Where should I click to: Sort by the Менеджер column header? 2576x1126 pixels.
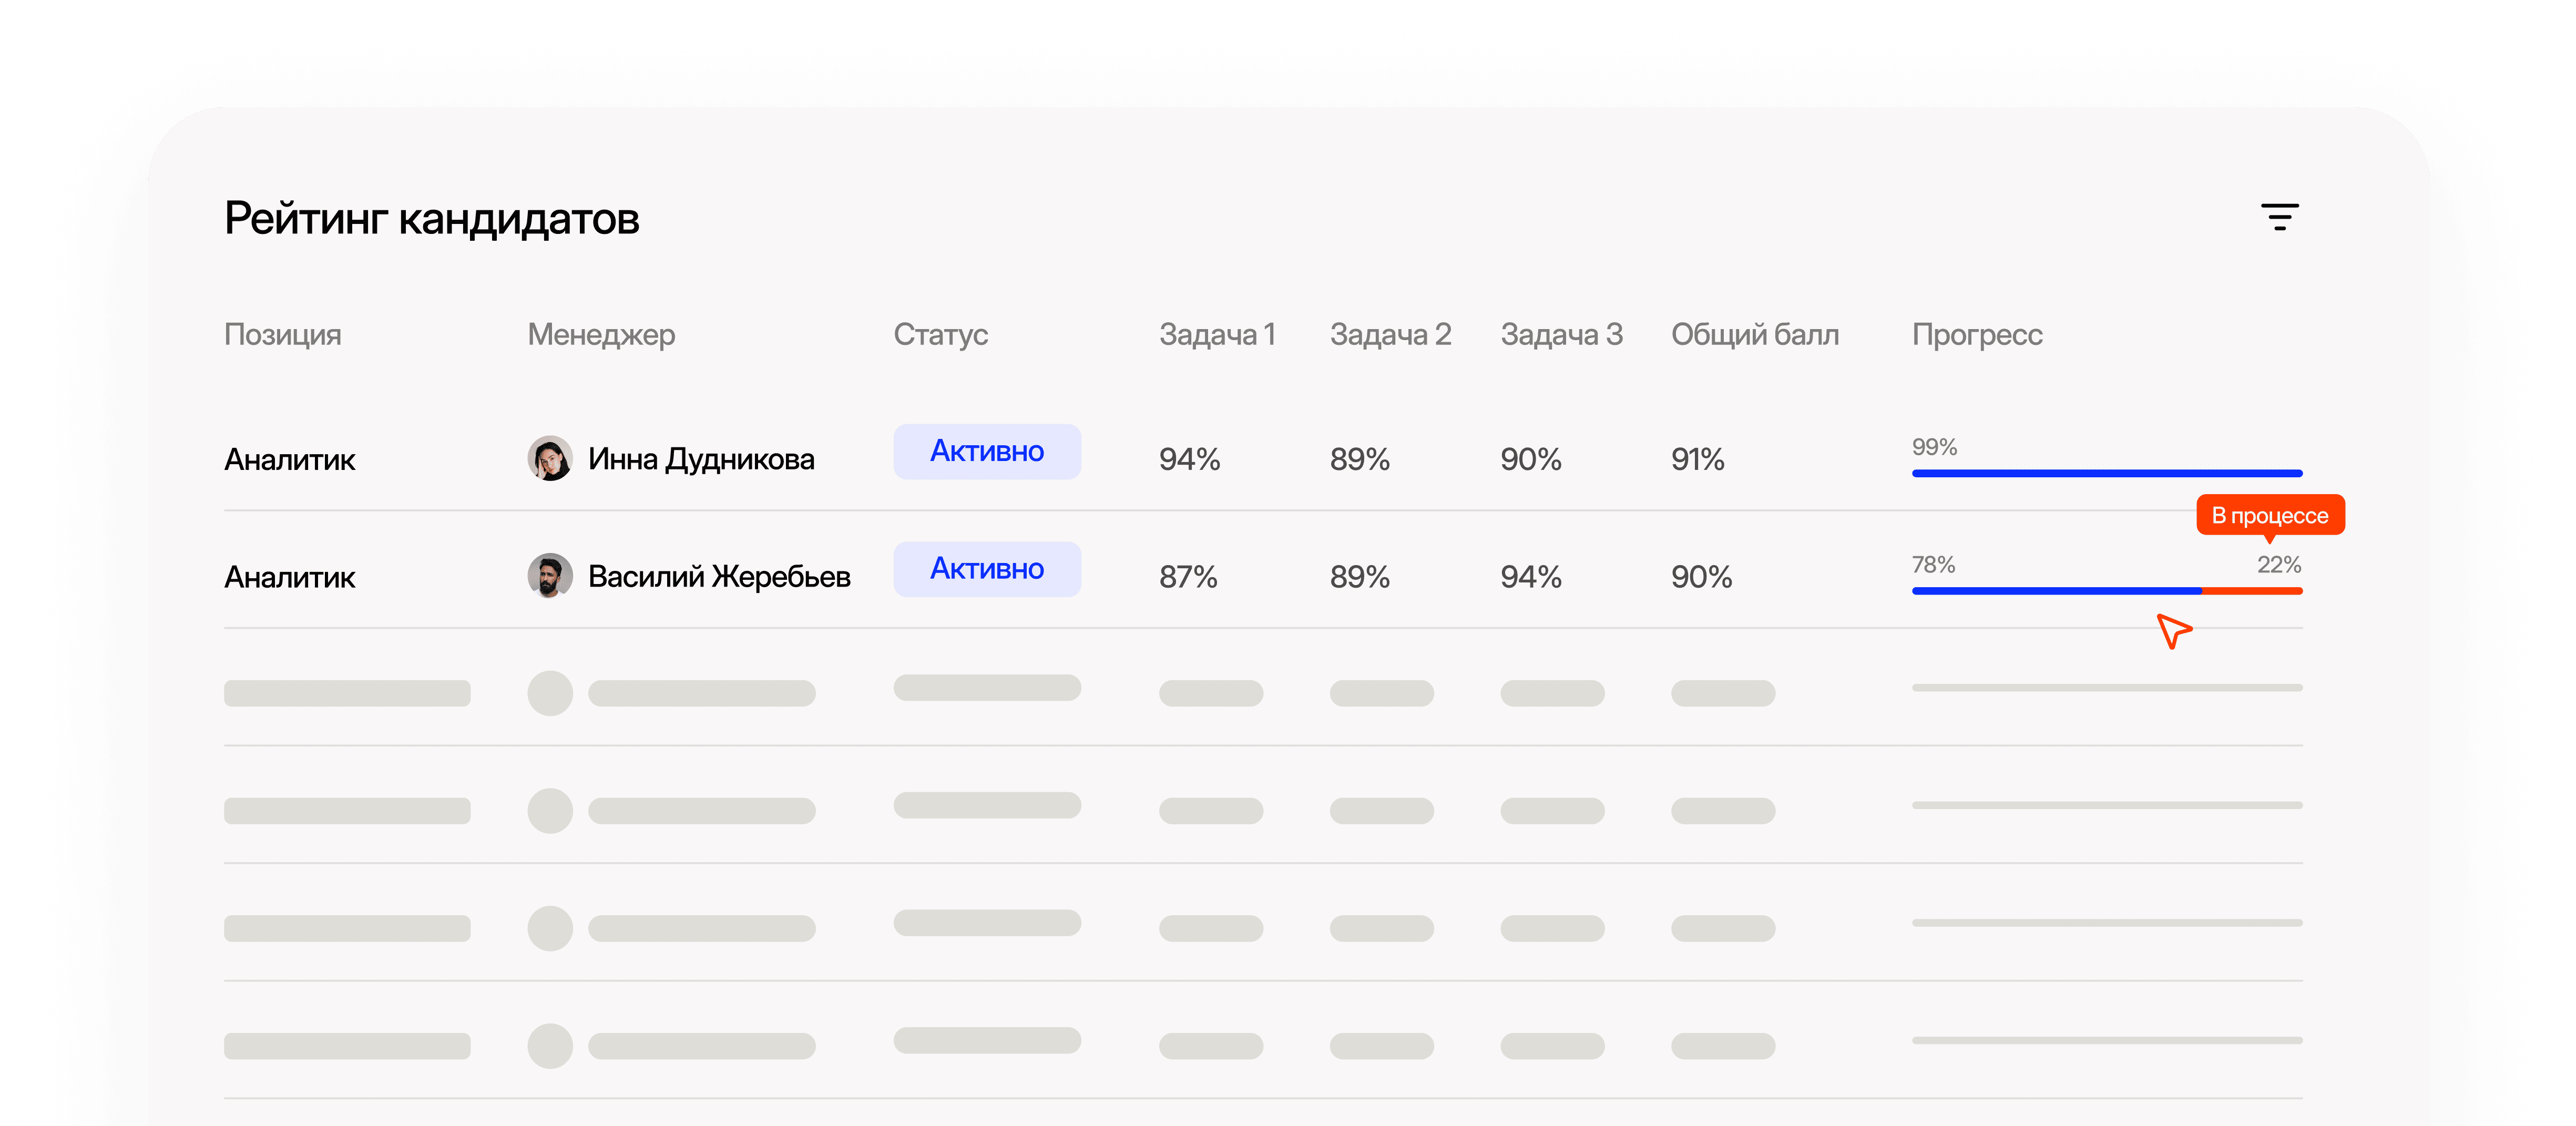tap(601, 334)
